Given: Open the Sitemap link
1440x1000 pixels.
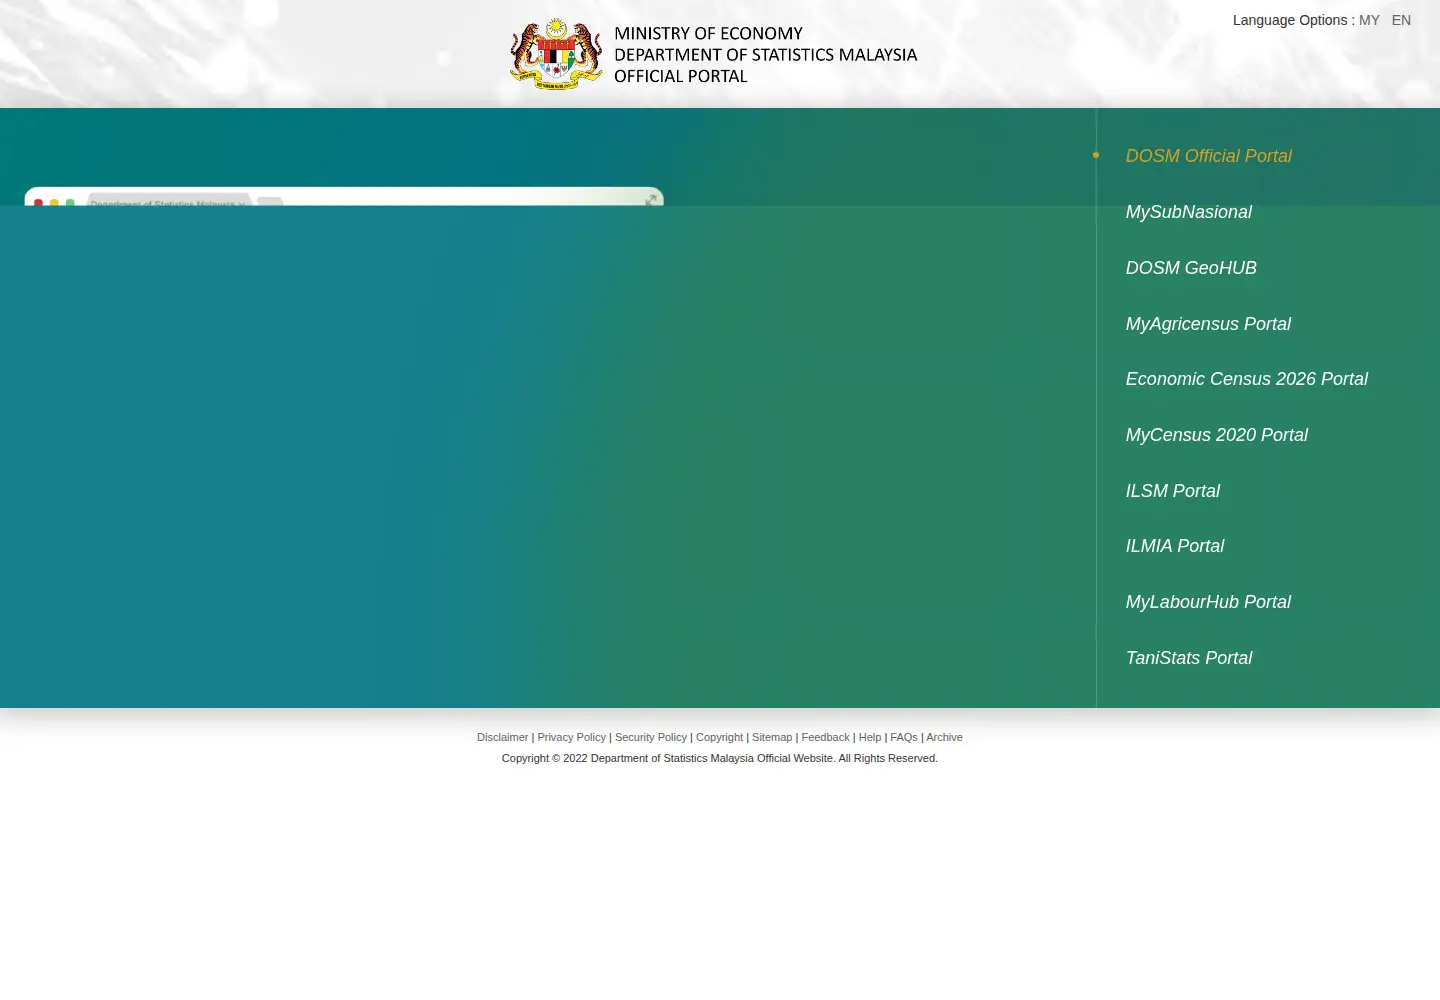Looking at the screenshot, I should coord(772,737).
